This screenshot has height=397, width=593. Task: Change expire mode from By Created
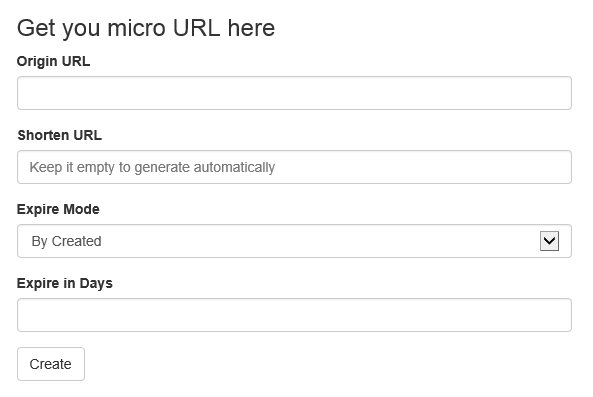[294, 241]
